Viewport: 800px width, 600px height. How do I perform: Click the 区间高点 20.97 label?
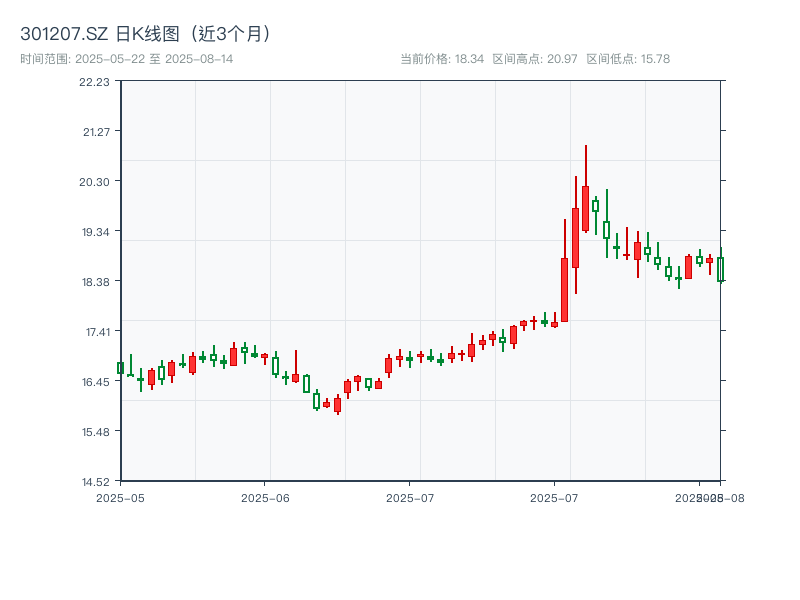535,58
